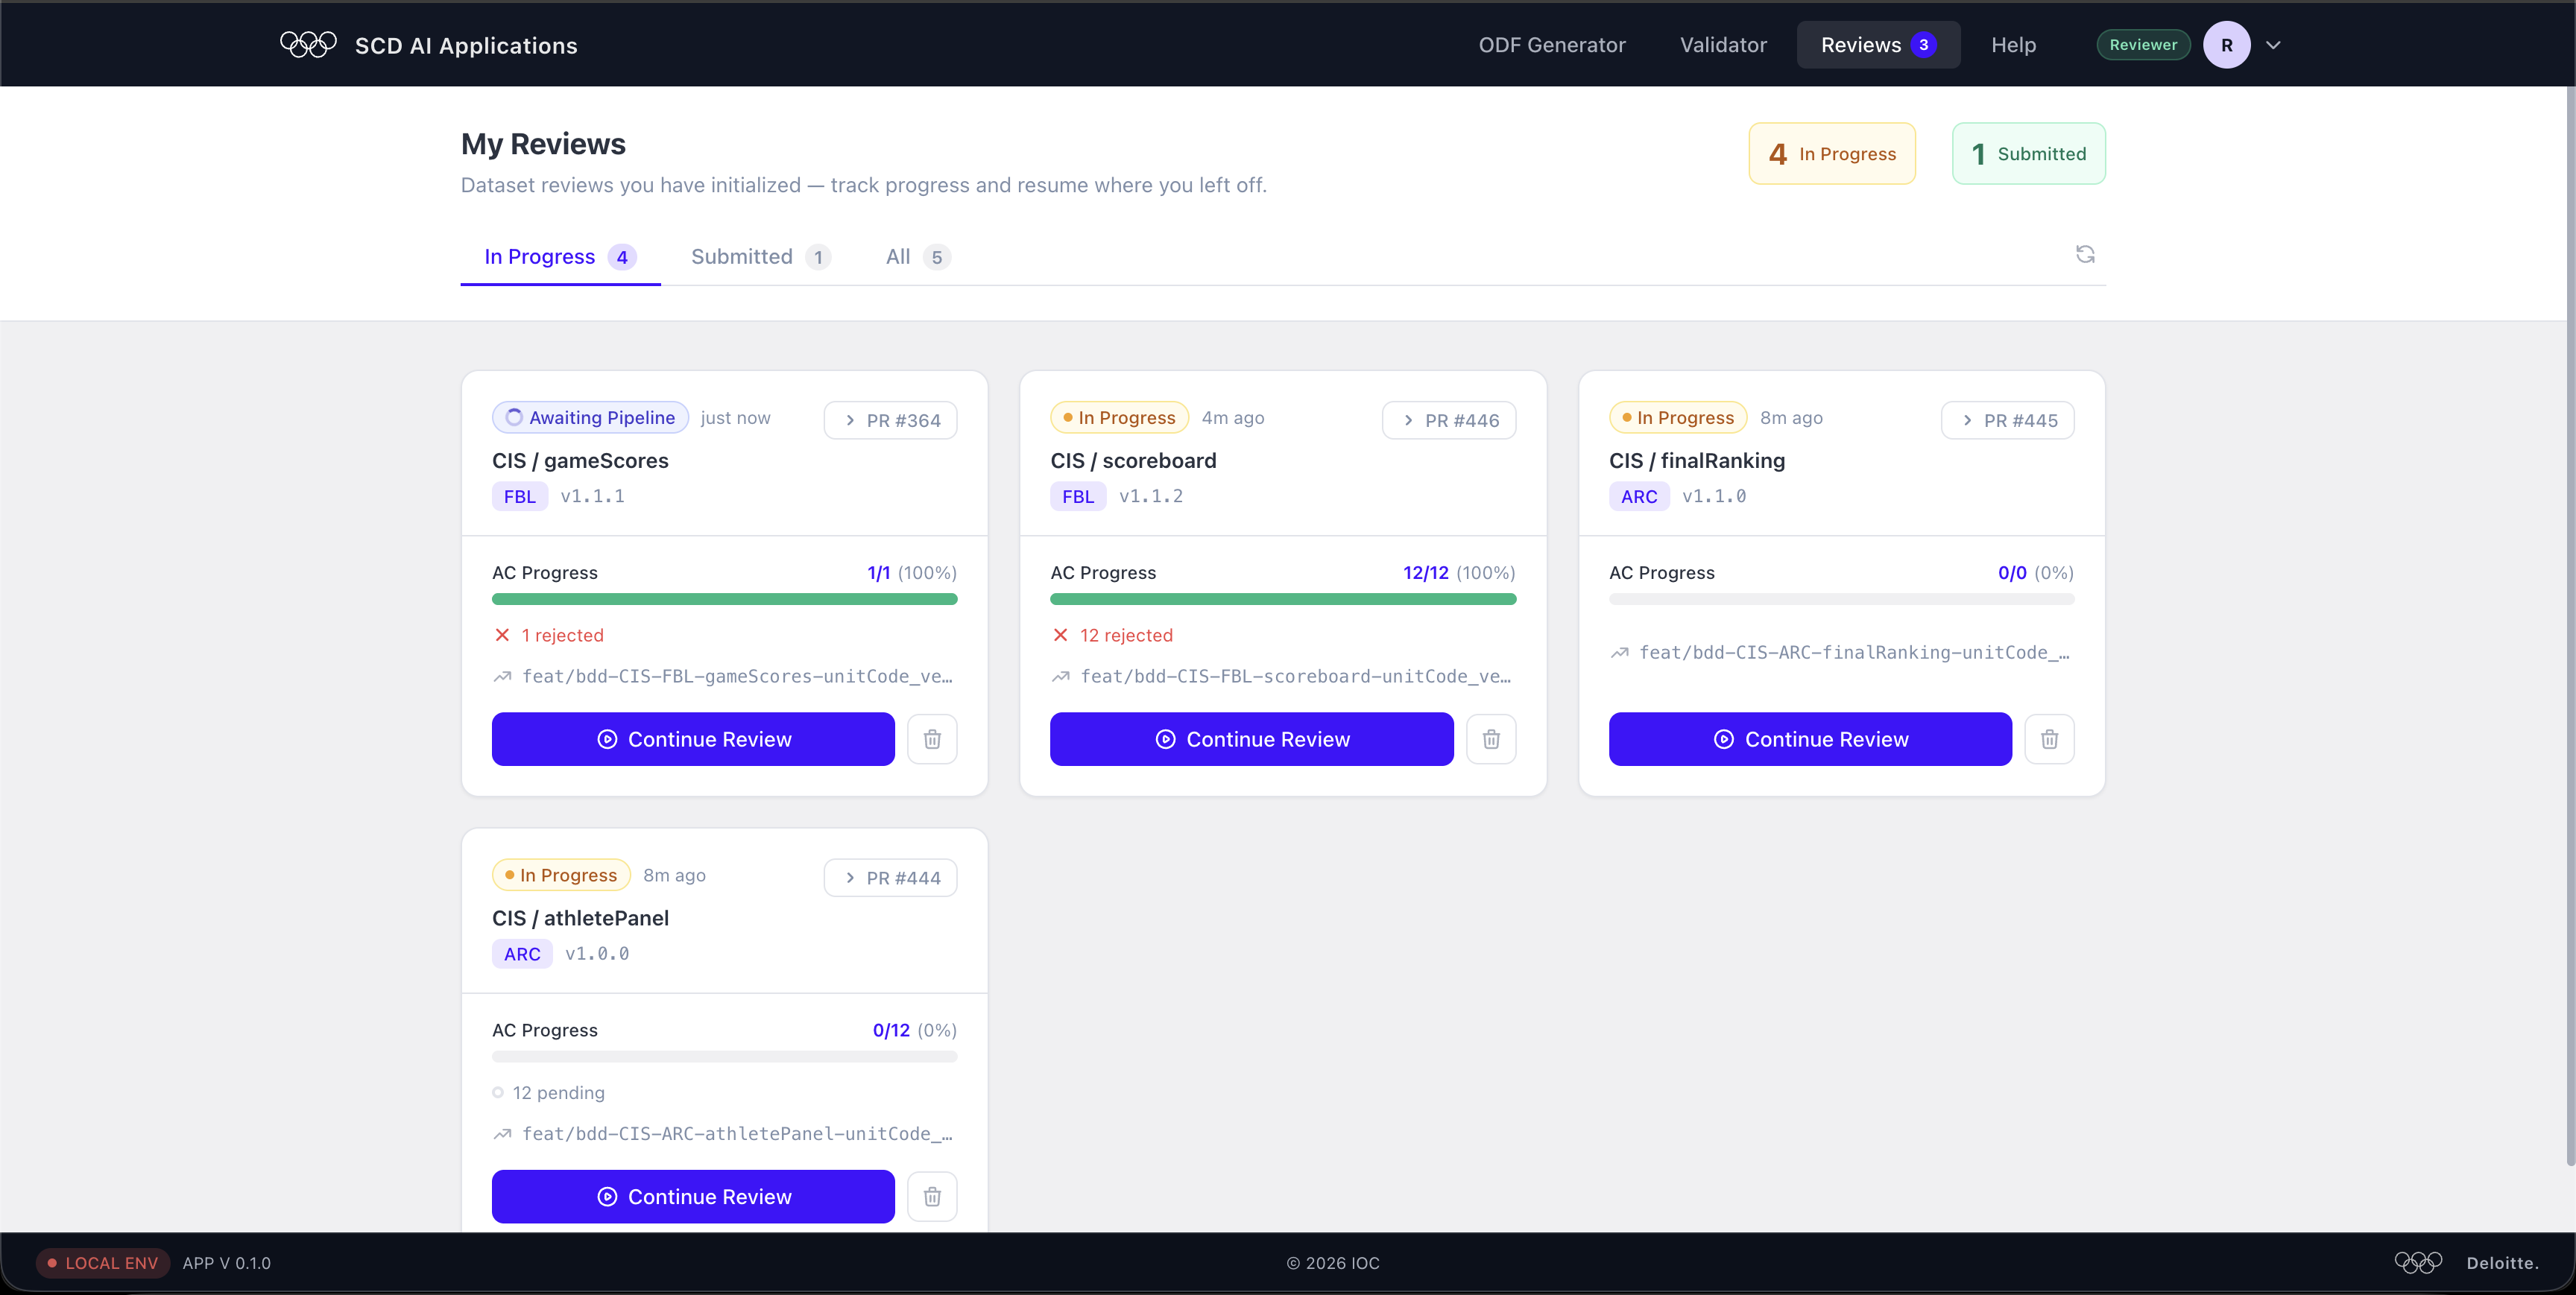Click the page vertical scrollbar

(x=2569, y=625)
